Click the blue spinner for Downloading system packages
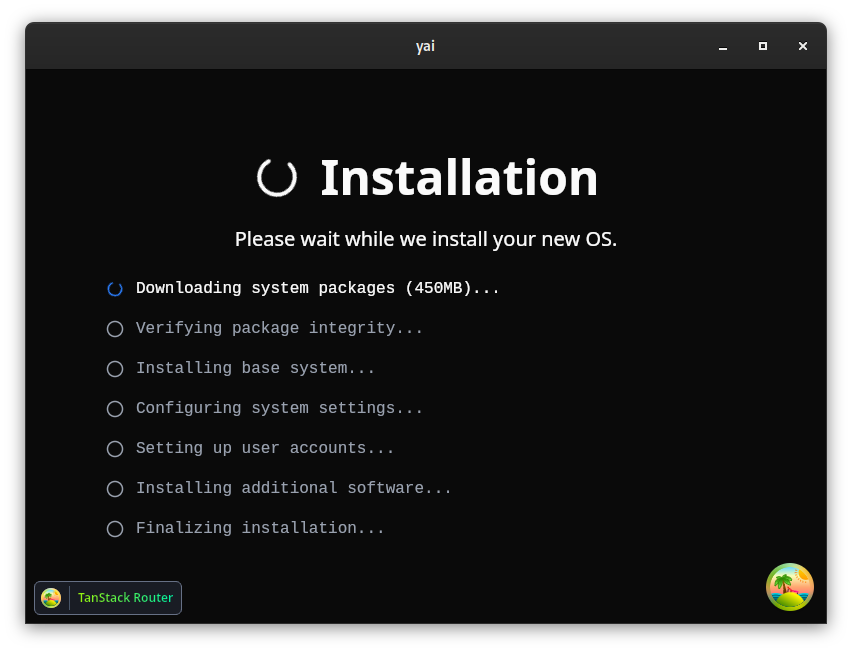 [x=115, y=289]
